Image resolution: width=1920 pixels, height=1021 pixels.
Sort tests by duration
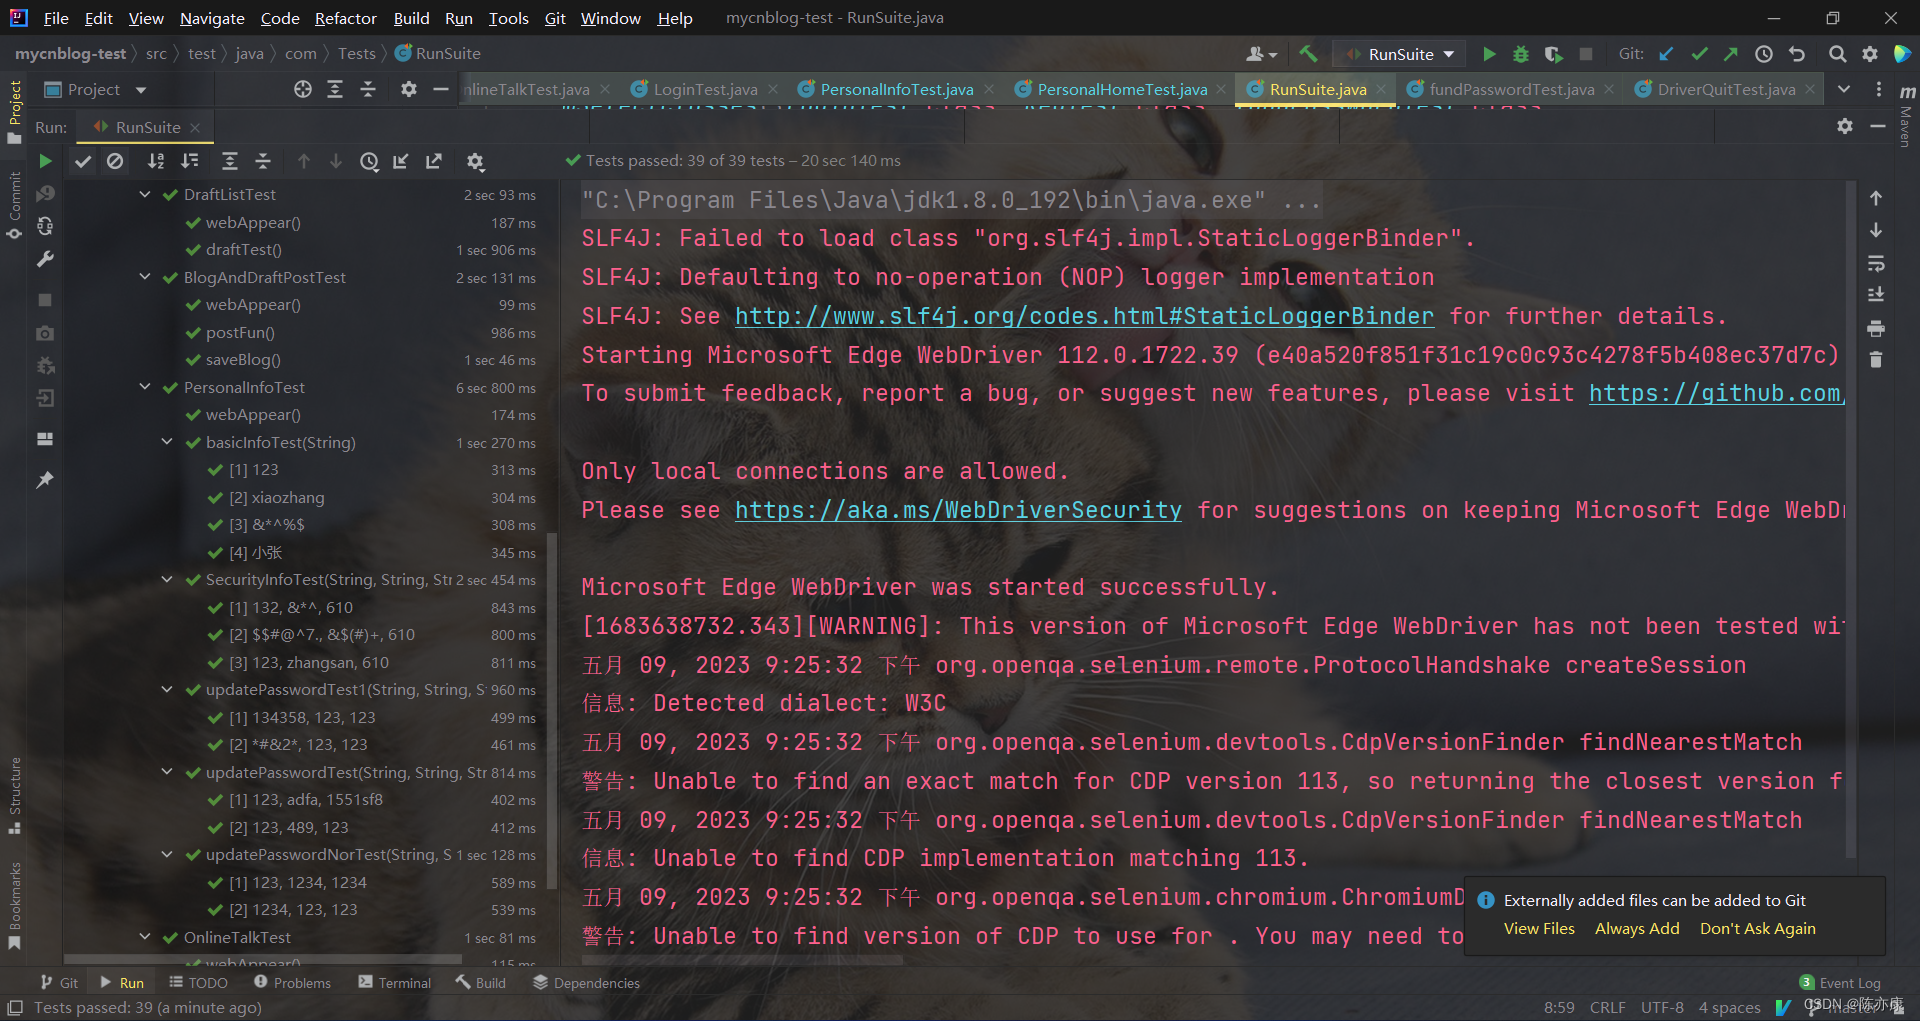click(190, 161)
